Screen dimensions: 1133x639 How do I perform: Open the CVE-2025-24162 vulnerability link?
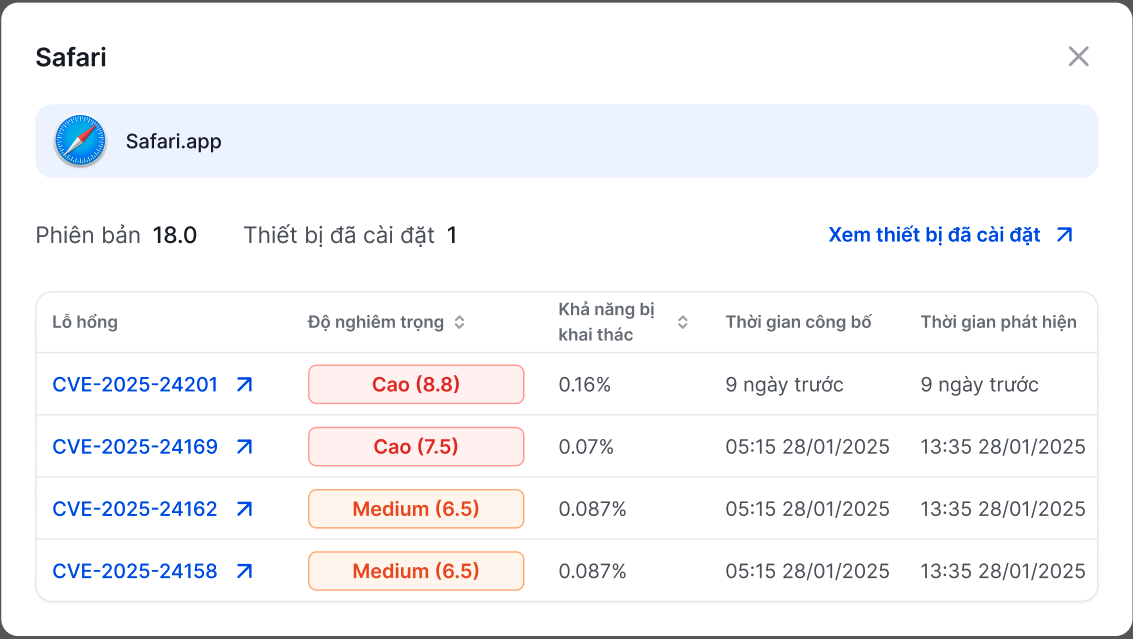tap(135, 509)
